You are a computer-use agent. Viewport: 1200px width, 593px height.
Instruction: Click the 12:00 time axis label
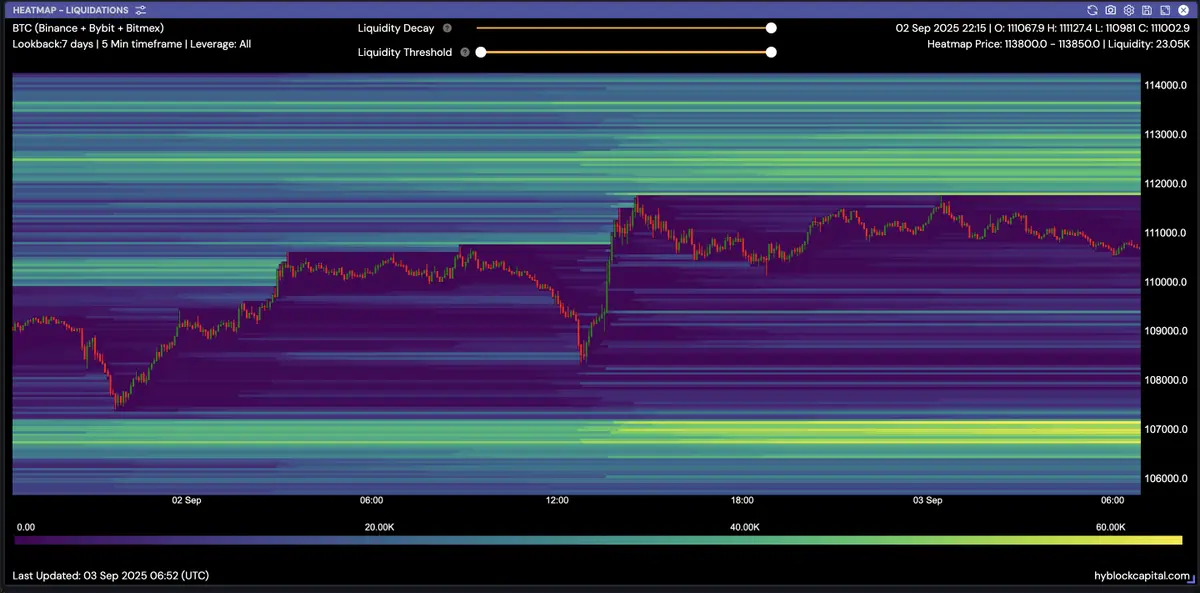click(x=557, y=500)
